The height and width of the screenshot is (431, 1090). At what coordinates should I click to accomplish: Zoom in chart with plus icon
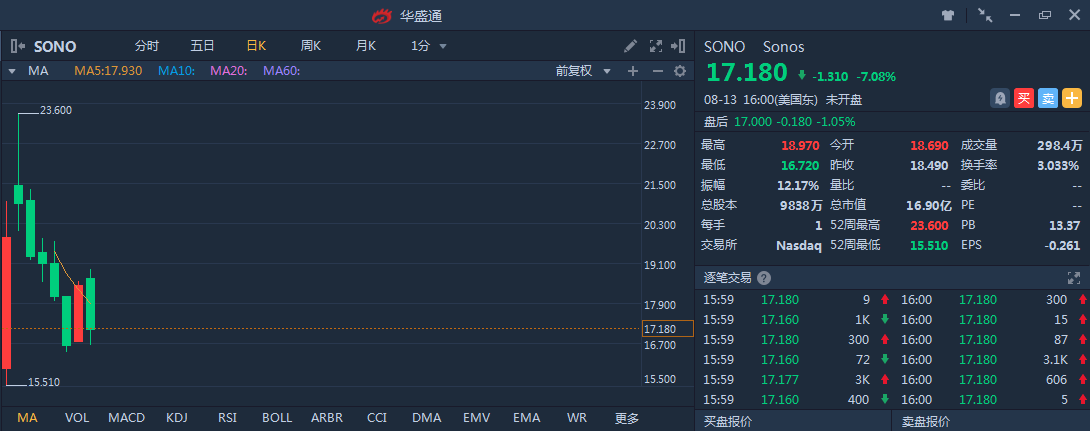click(x=632, y=71)
